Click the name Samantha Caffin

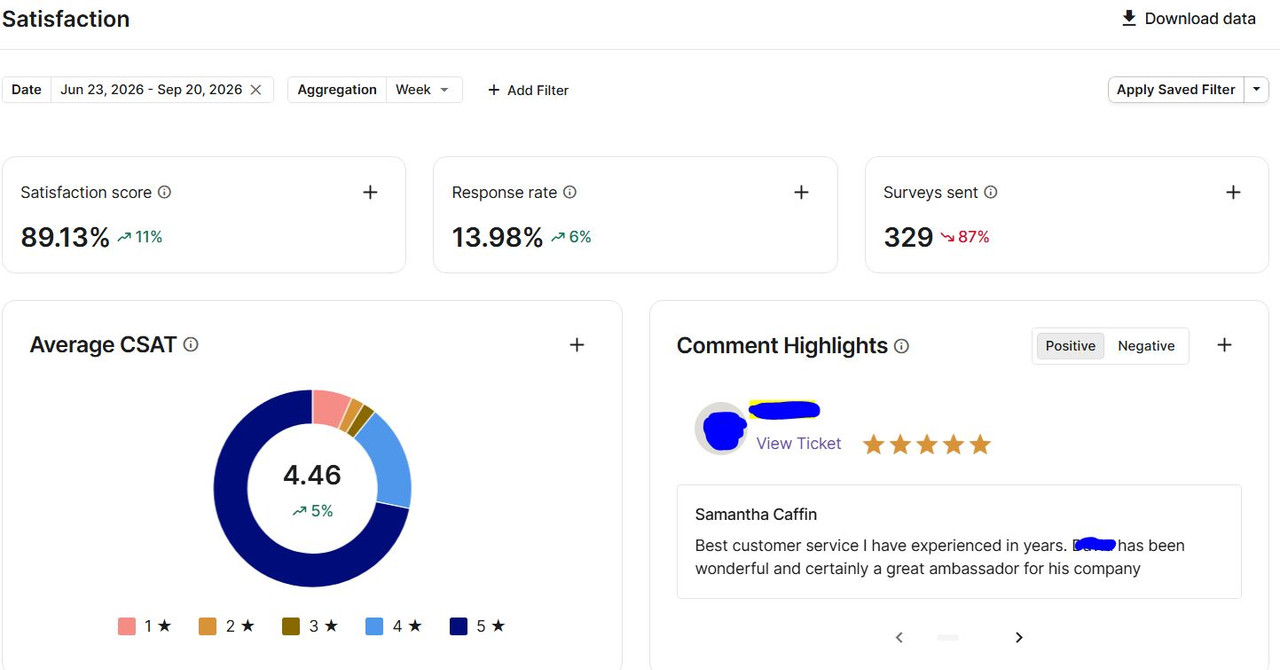756,514
